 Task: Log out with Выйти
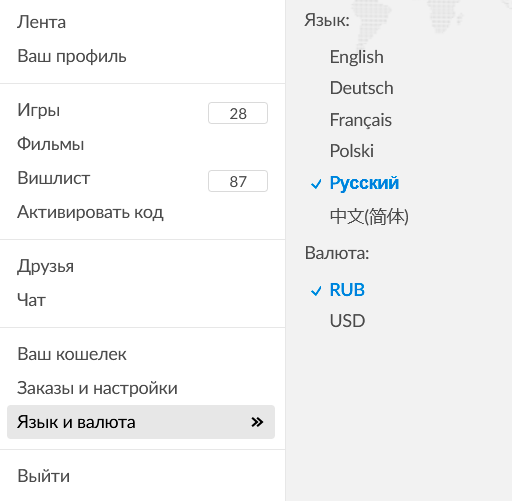point(44,476)
